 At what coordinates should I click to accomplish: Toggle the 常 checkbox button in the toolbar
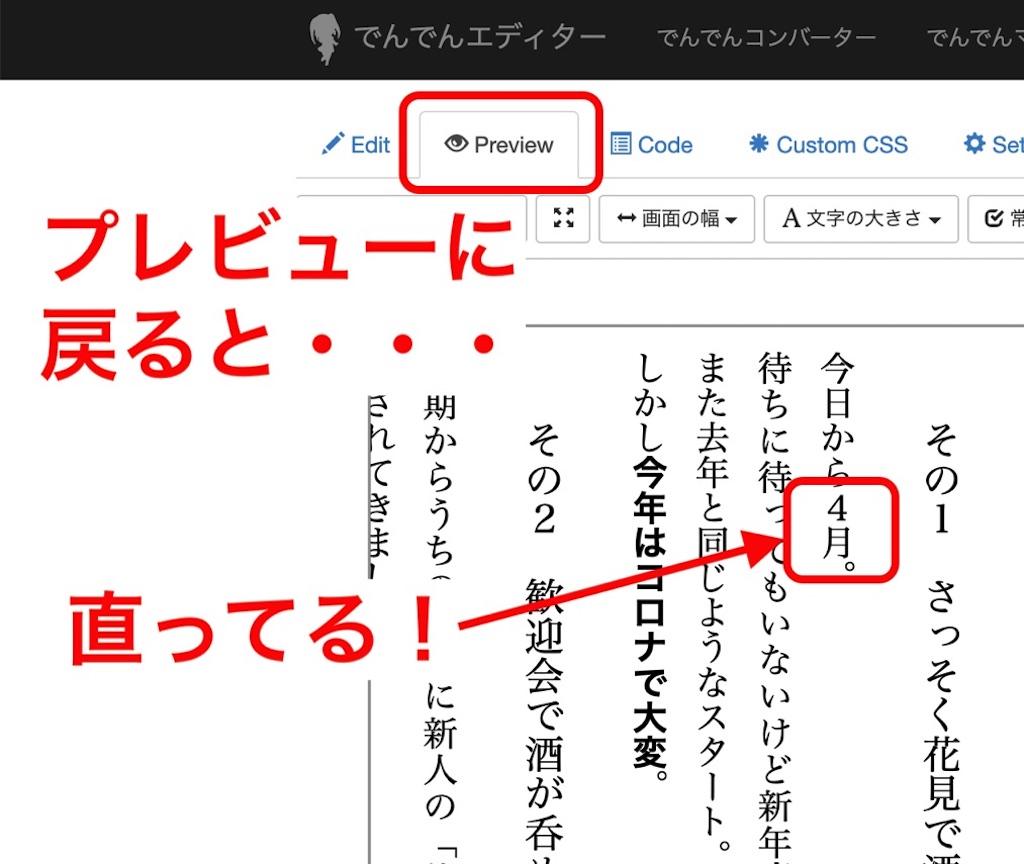click(x=997, y=219)
